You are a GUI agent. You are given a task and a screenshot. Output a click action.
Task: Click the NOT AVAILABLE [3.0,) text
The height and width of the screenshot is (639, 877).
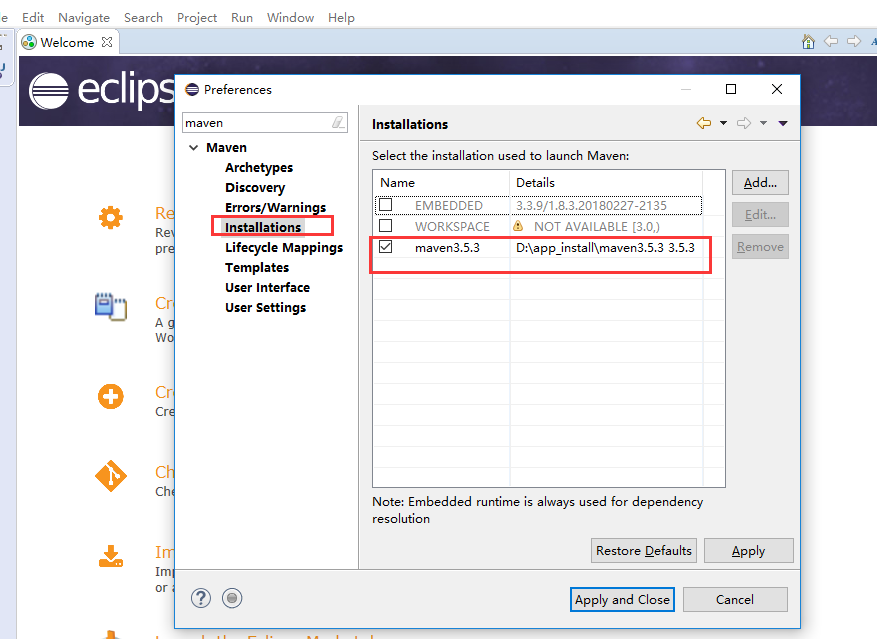[x=597, y=227]
